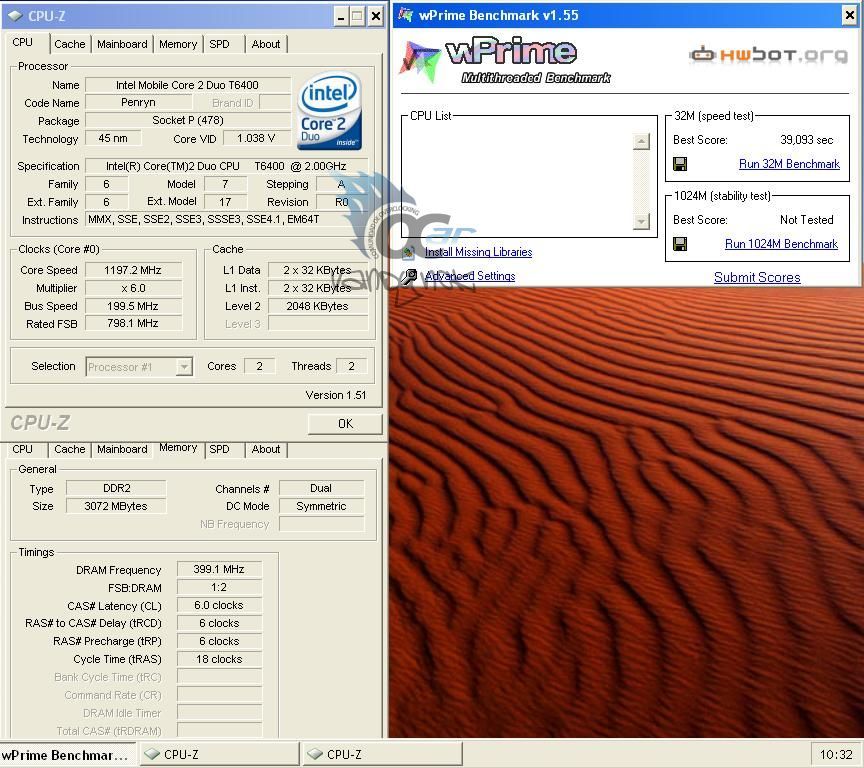Close the upper CPU-Z window
The height and width of the screenshot is (768, 864).
pyautogui.click(x=375, y=17)
